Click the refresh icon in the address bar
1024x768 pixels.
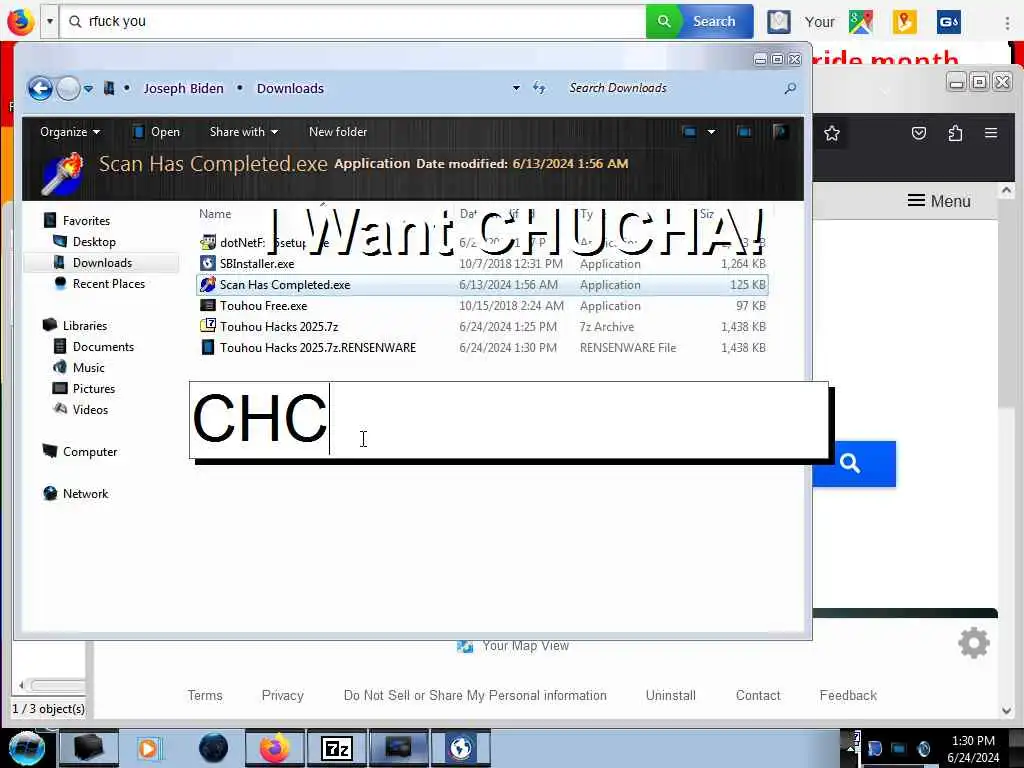[539, 88]
